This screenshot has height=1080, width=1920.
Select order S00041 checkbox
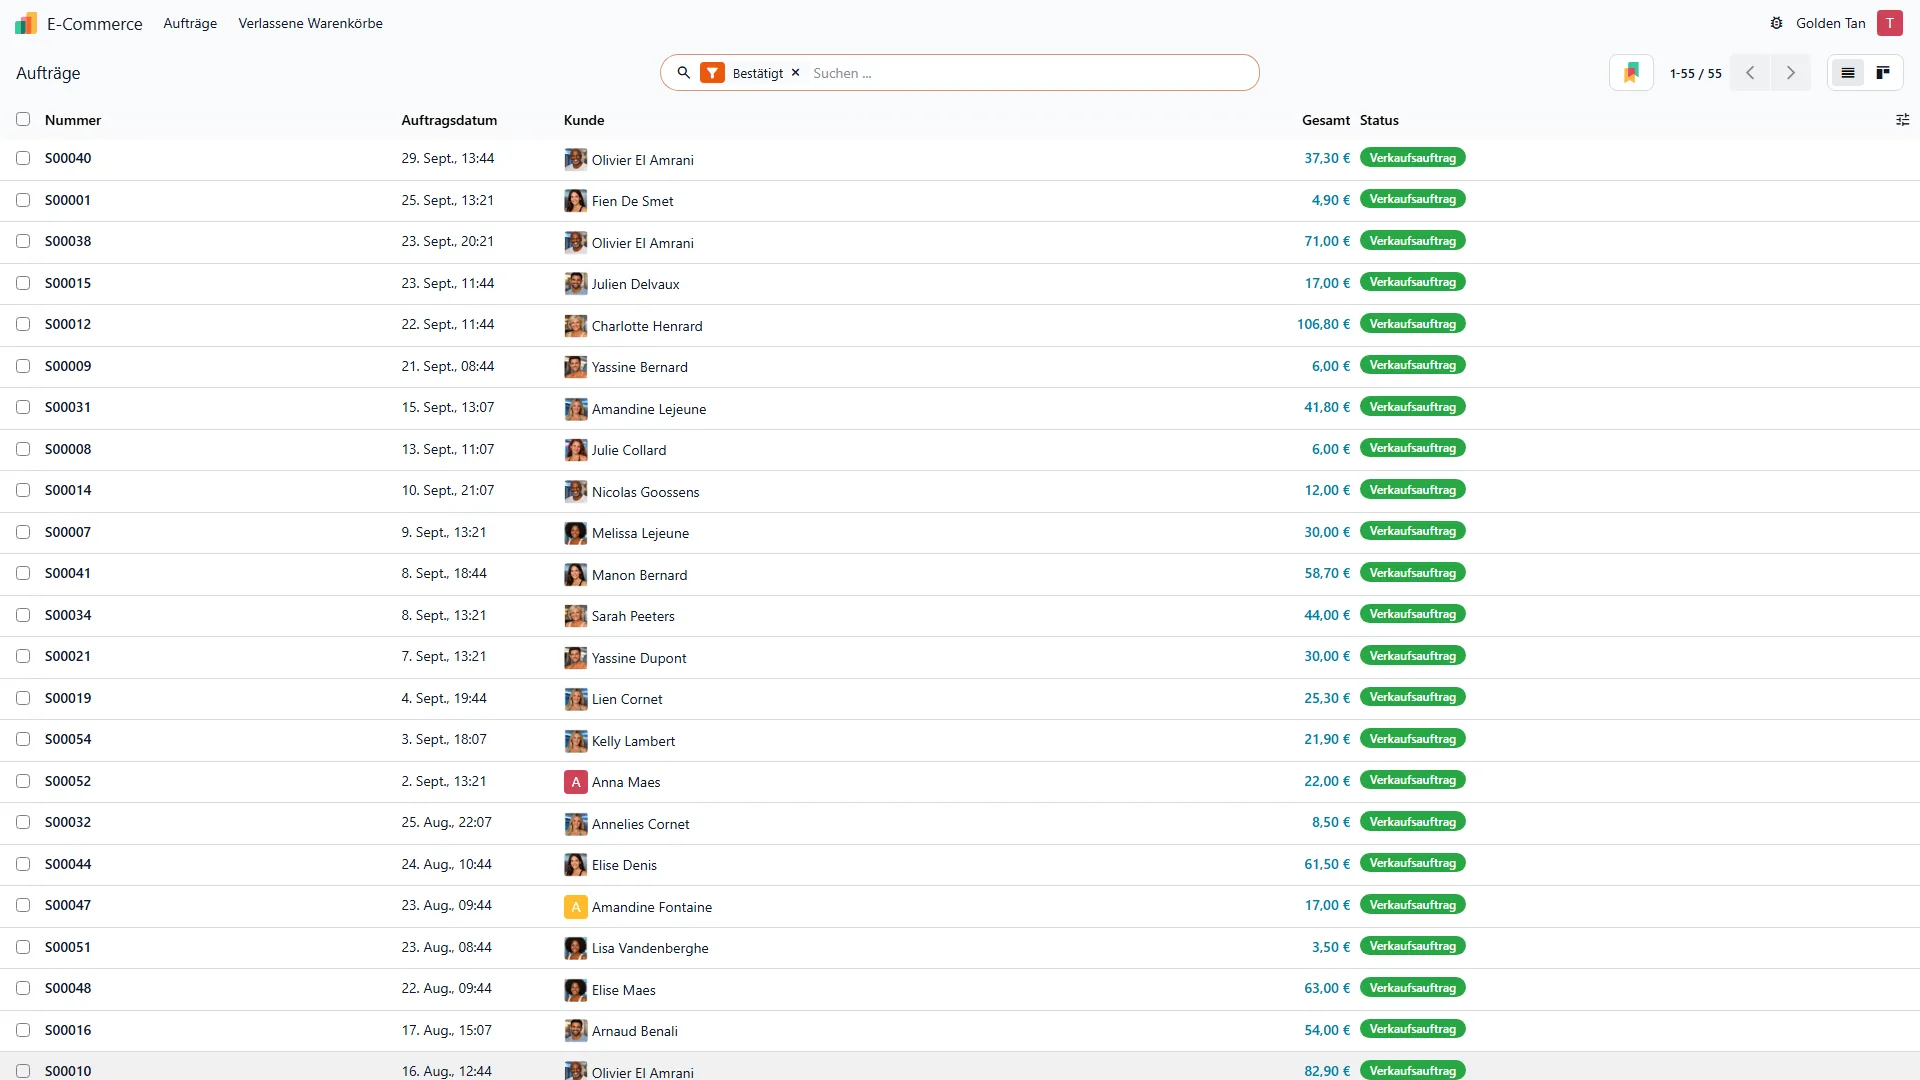23,573
